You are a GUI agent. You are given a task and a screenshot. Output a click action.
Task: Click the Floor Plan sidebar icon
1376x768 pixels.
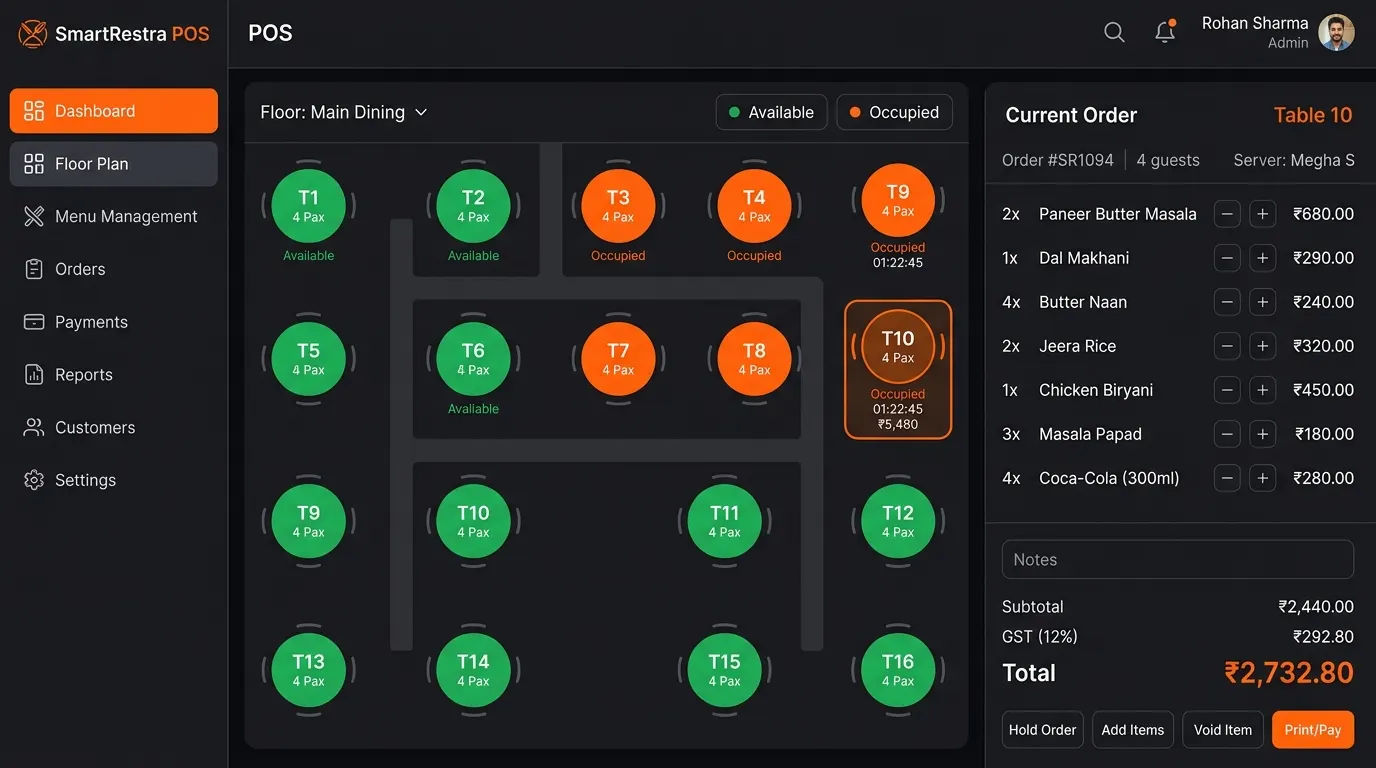[34, 164]
